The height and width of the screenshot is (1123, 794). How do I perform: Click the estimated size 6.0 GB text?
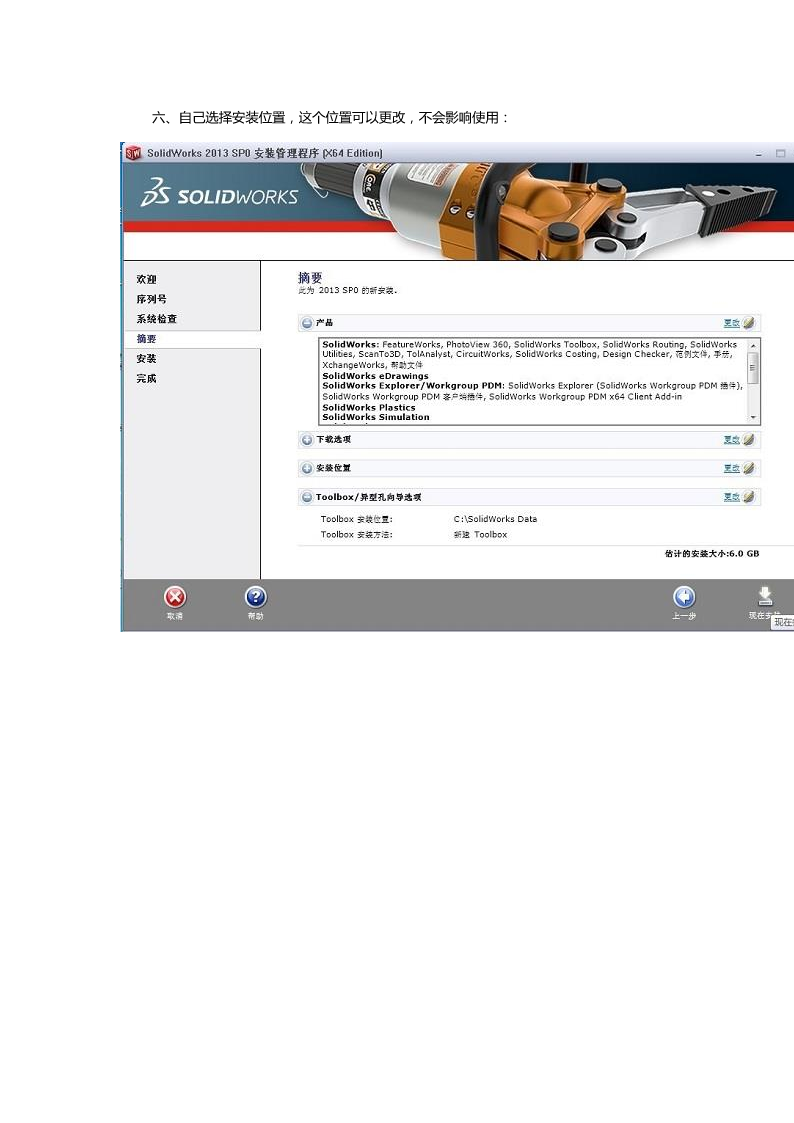pos(712,554)
